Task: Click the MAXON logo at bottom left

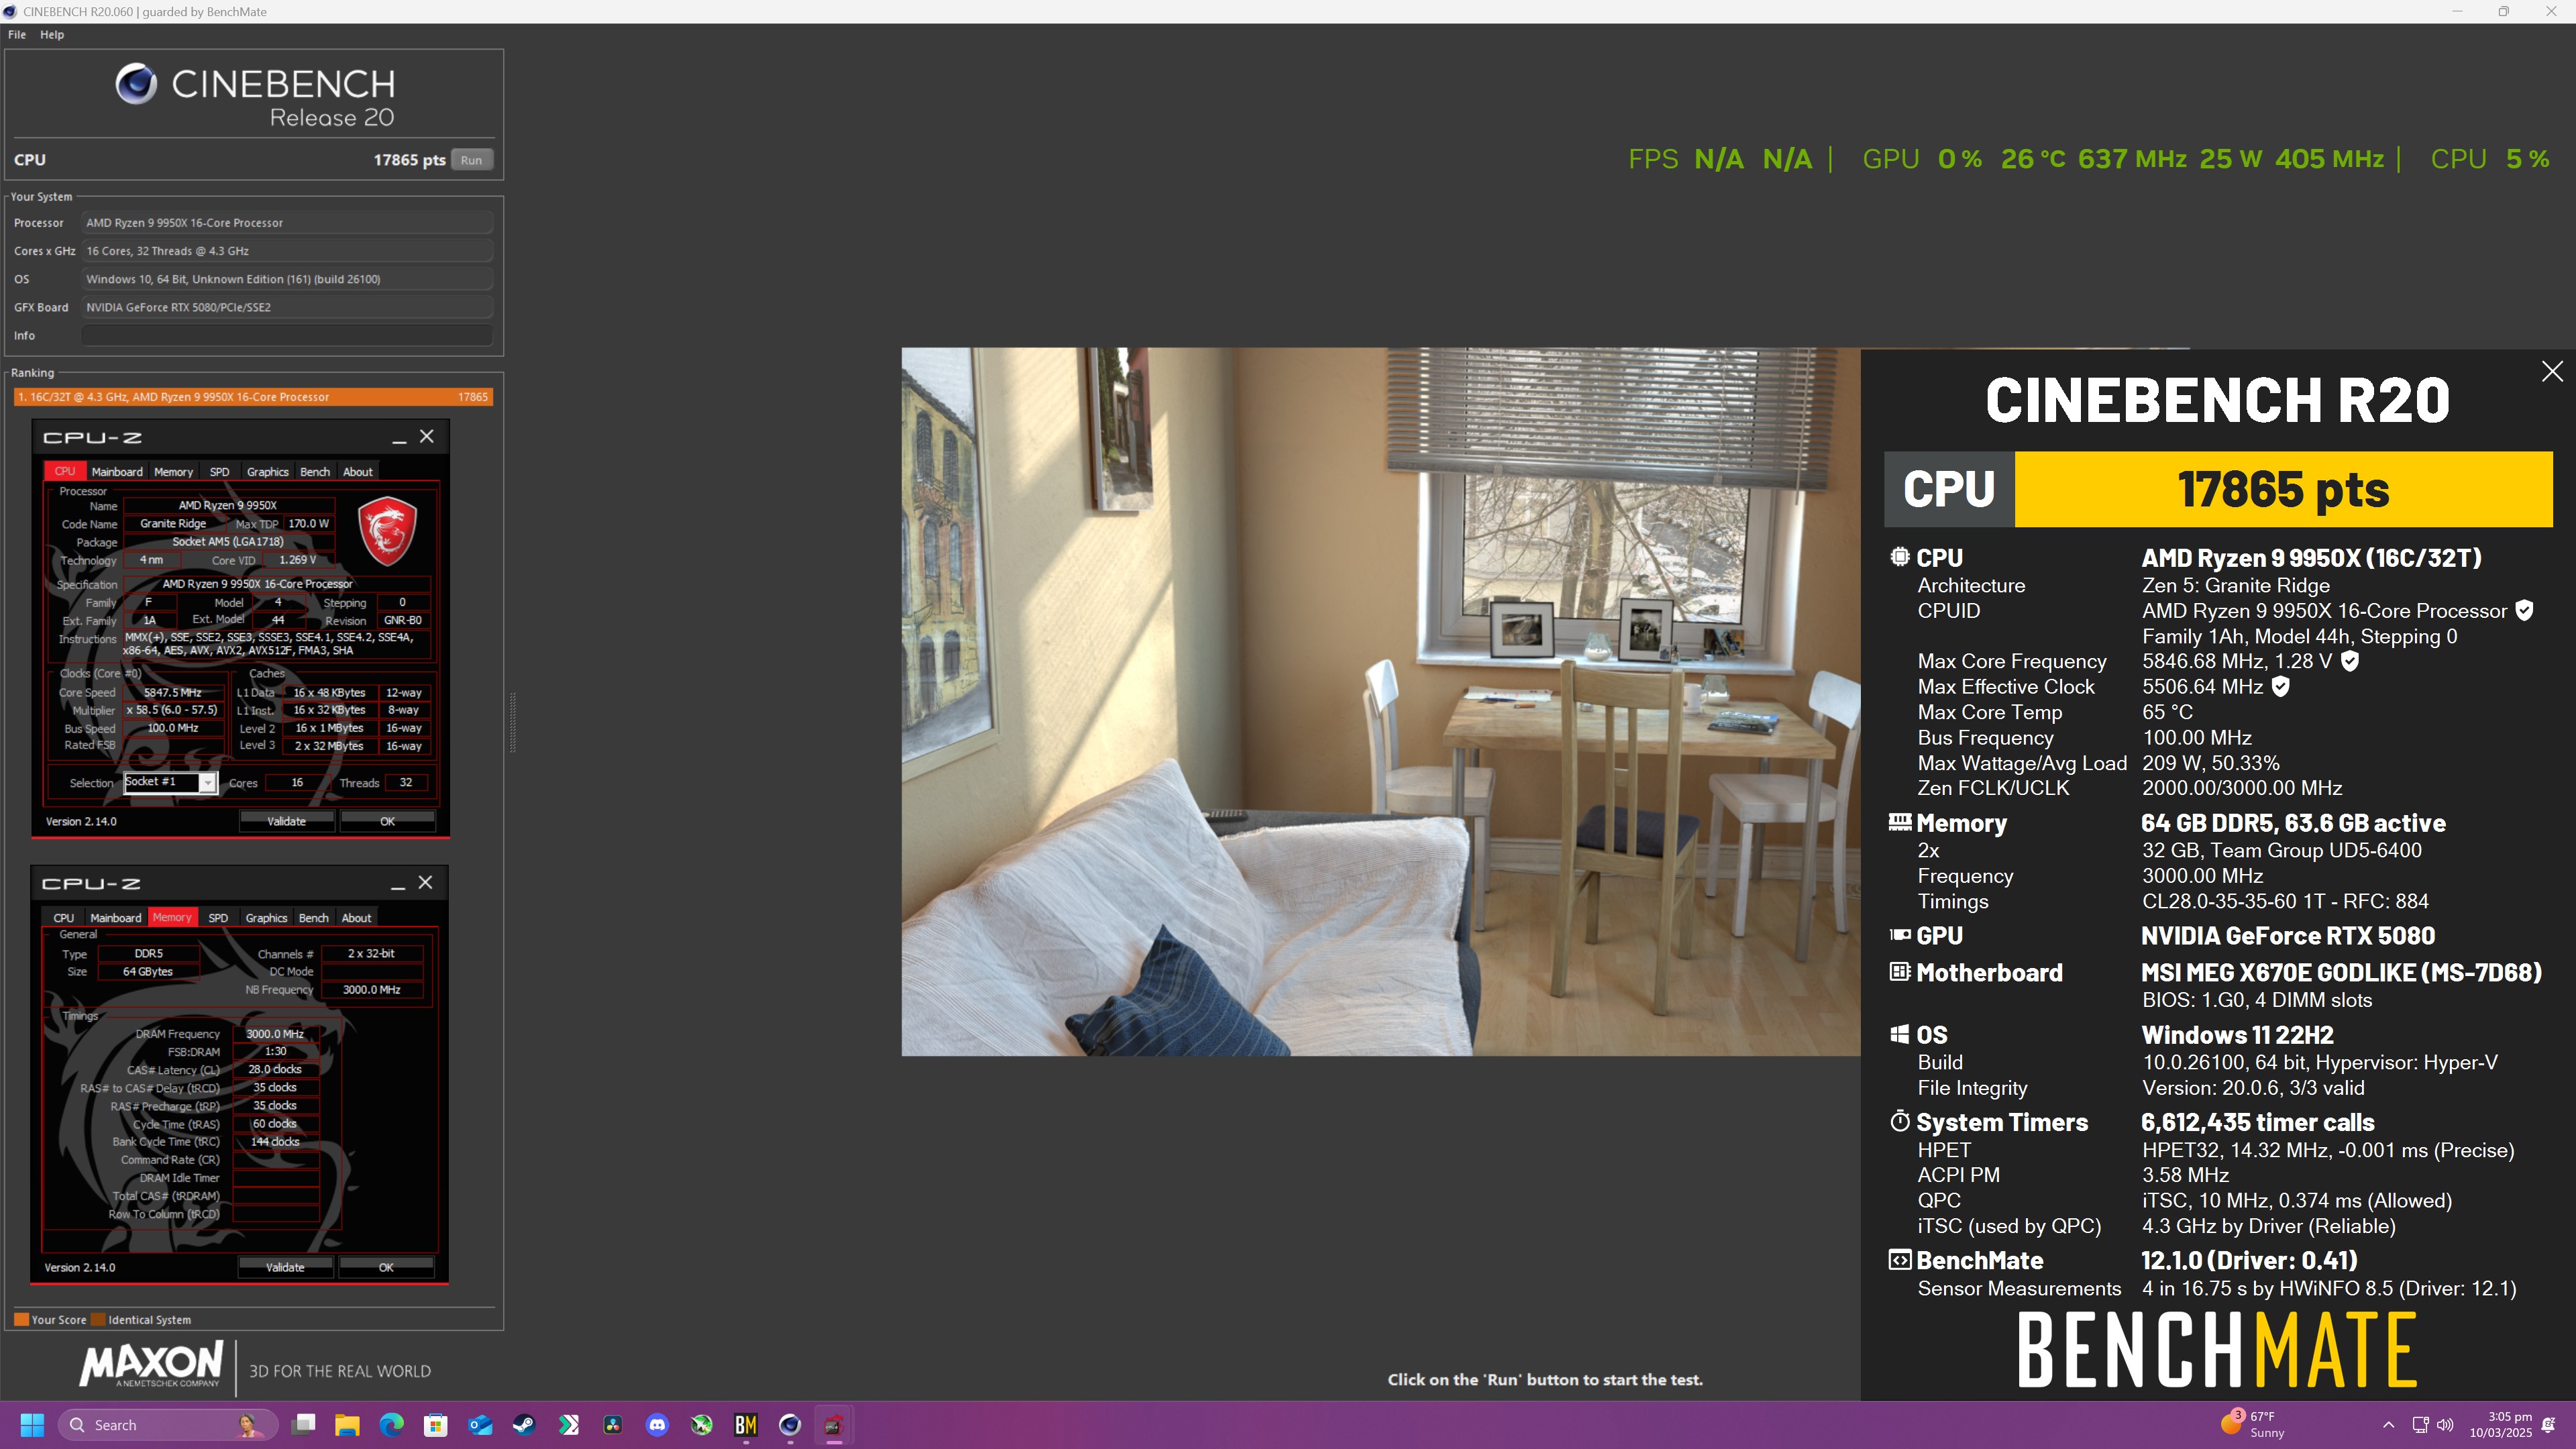Action: click(151, 1365)
